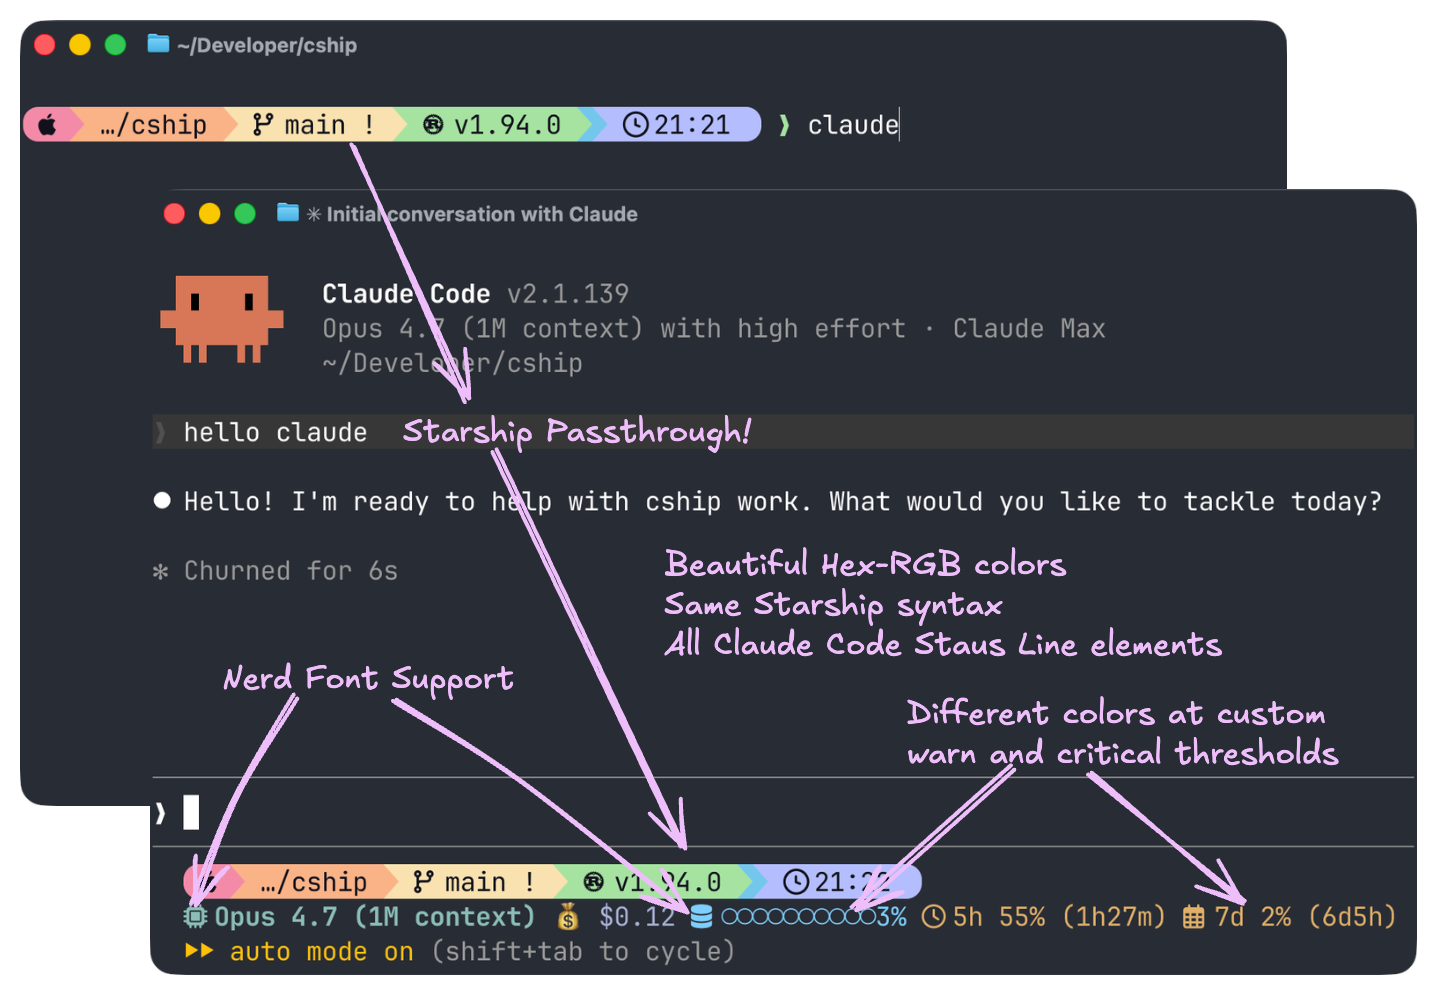Click the asterisk spinner before Churned for 6s
Viewport: 1437px width, 994px height.
click(160, 572)
